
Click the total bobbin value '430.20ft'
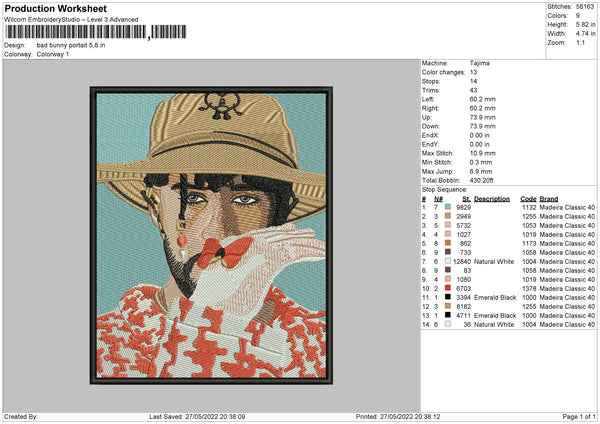[x=482, y=180]
